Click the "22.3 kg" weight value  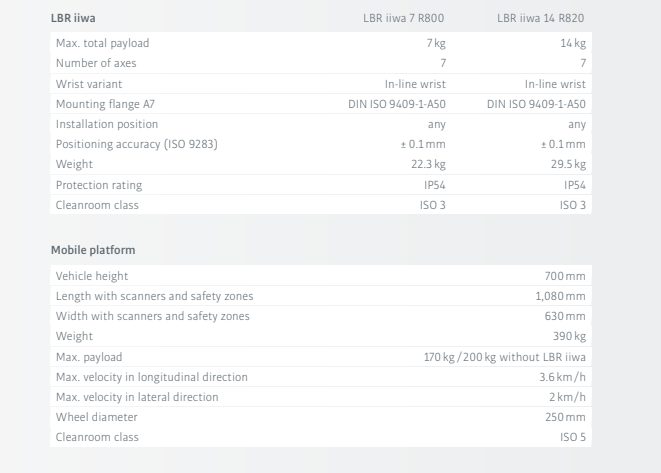[x=430, y=164]
